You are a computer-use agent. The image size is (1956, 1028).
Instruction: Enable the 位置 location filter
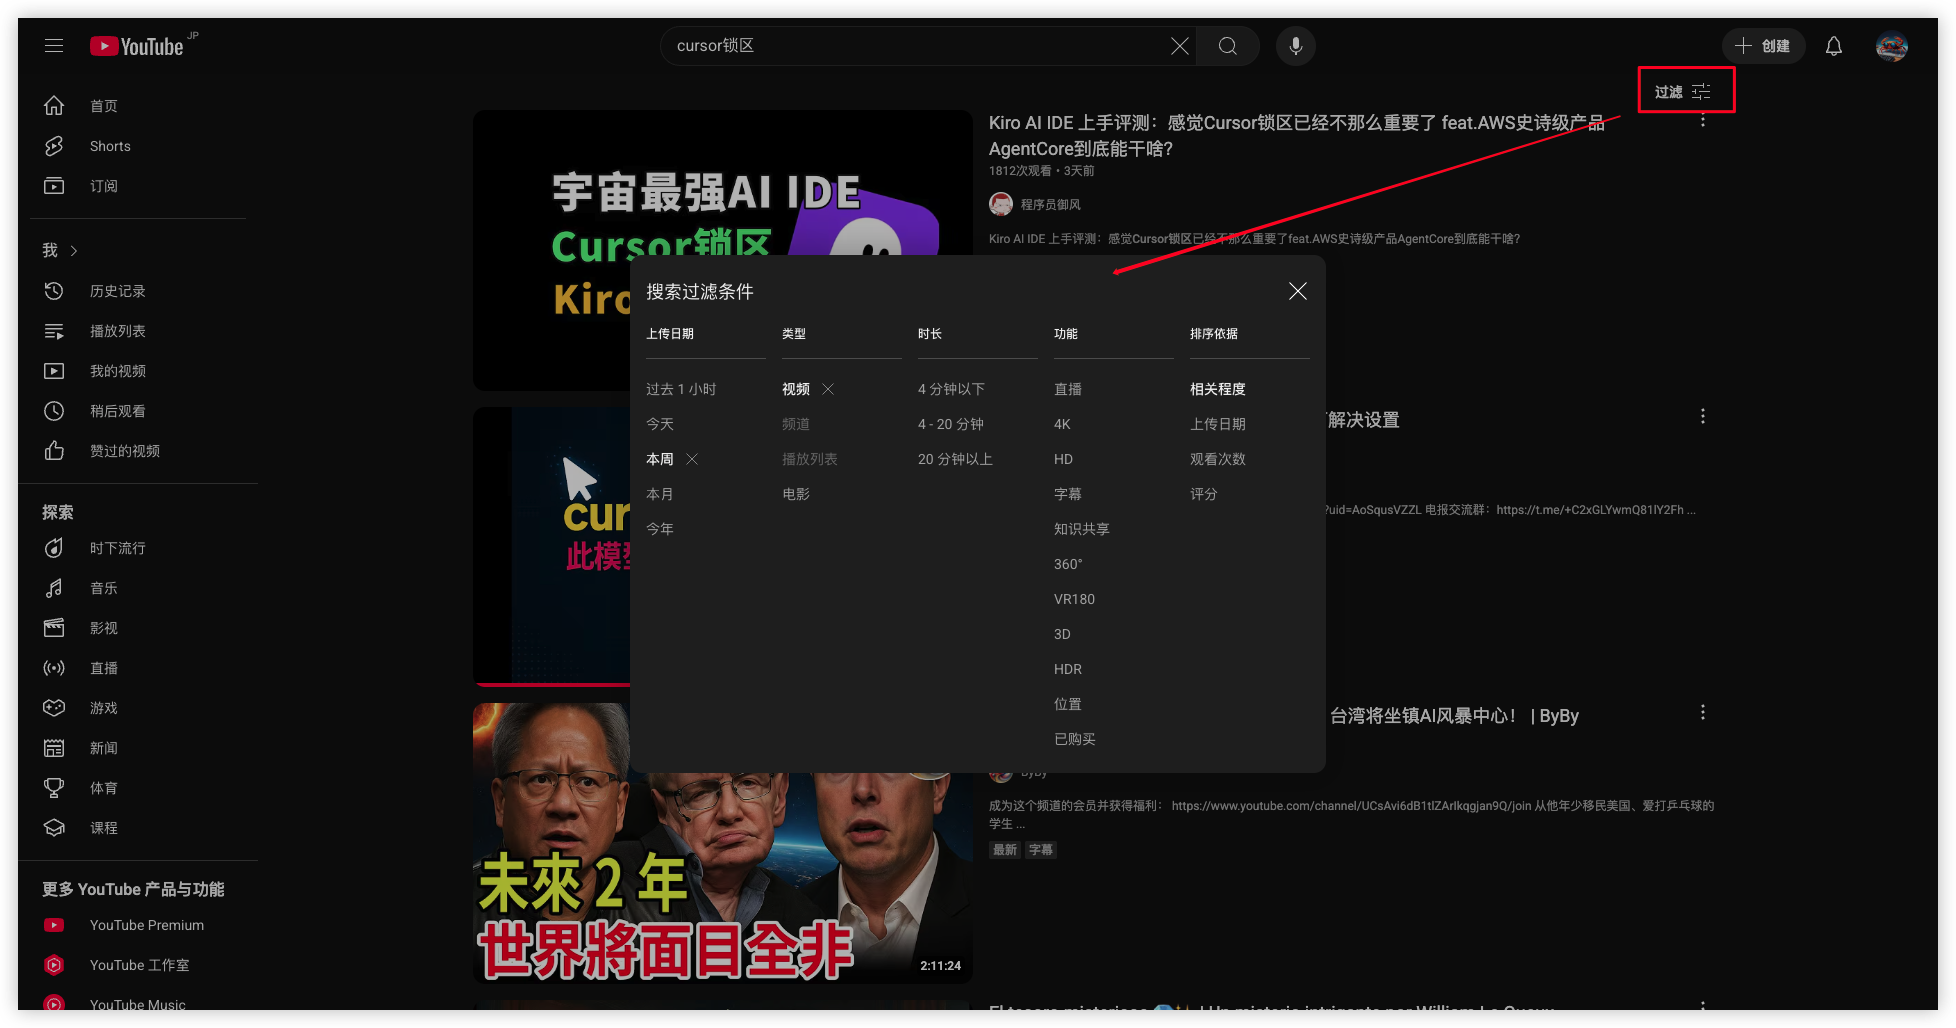[x=1068, y=704]
